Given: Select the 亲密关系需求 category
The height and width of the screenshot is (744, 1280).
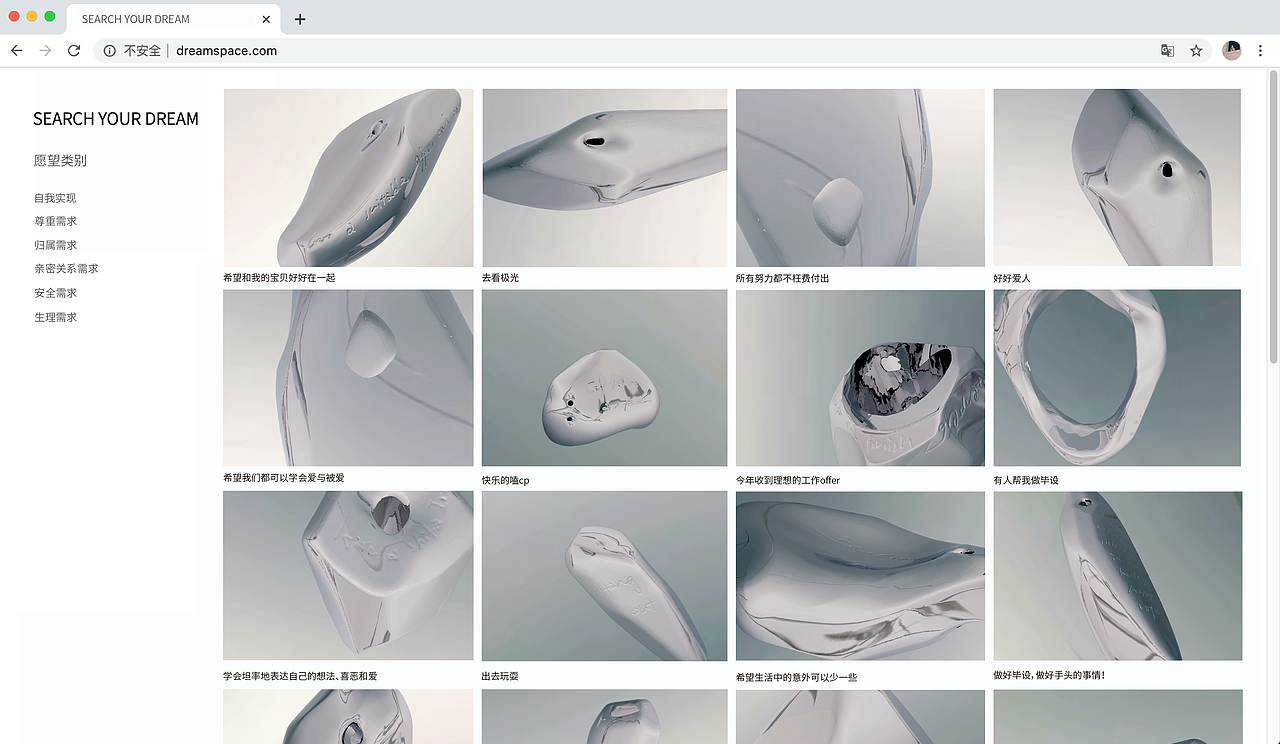Looking at the screenshot, I should coord(66,268).
